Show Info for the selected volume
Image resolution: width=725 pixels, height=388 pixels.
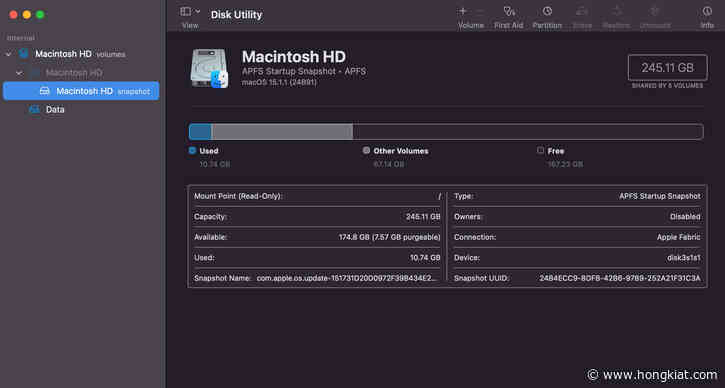pyautogui.click(x=707, y=17)
